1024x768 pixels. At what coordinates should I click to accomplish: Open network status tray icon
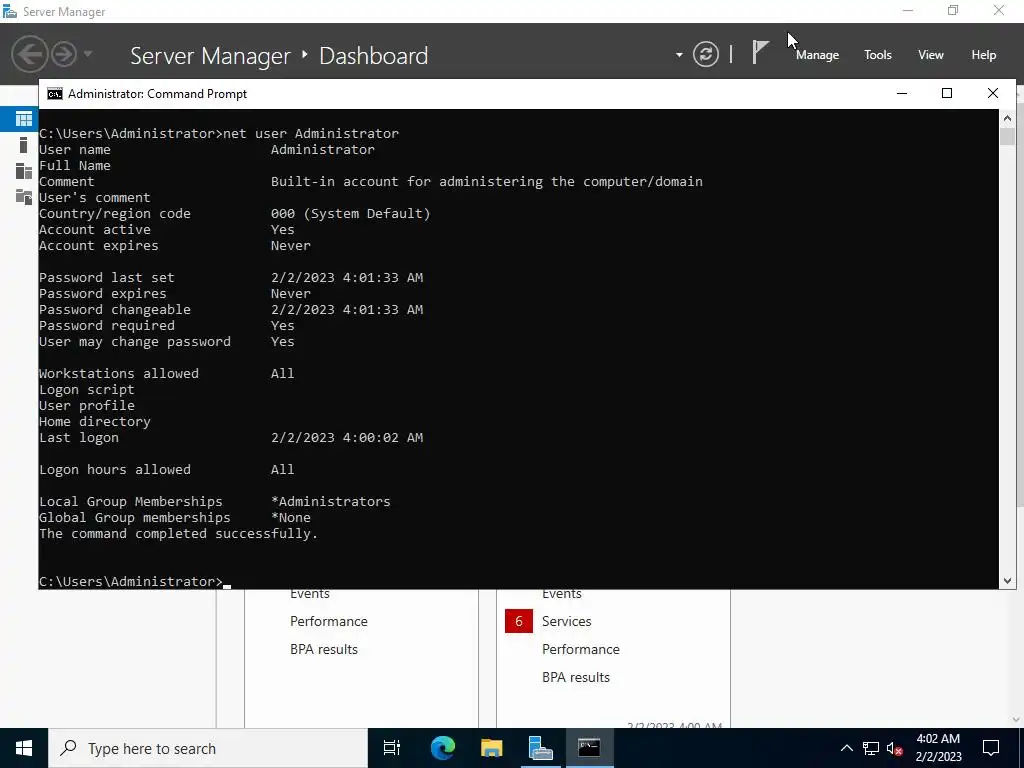871,748
